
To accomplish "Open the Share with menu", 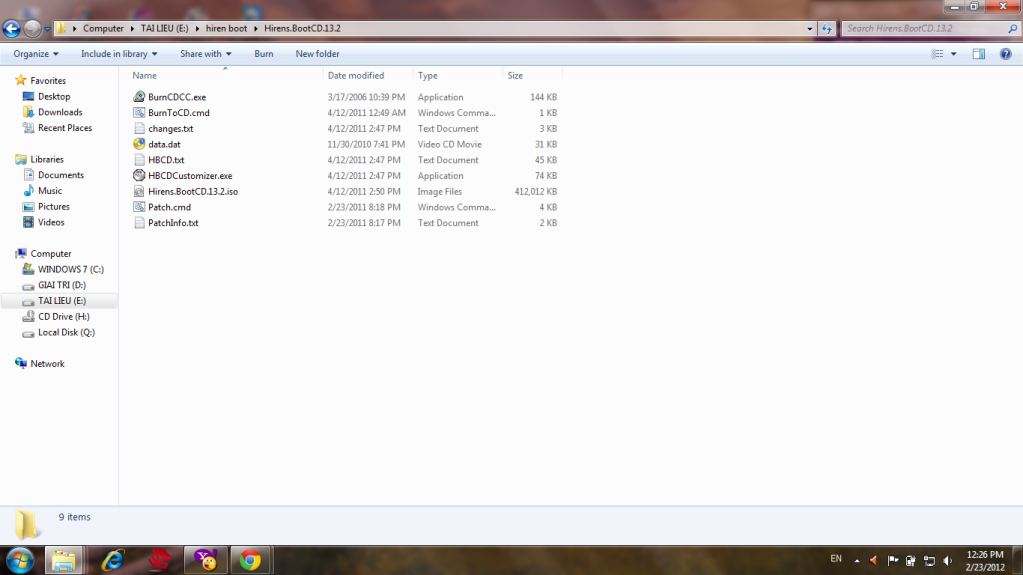I will point(206,54).
